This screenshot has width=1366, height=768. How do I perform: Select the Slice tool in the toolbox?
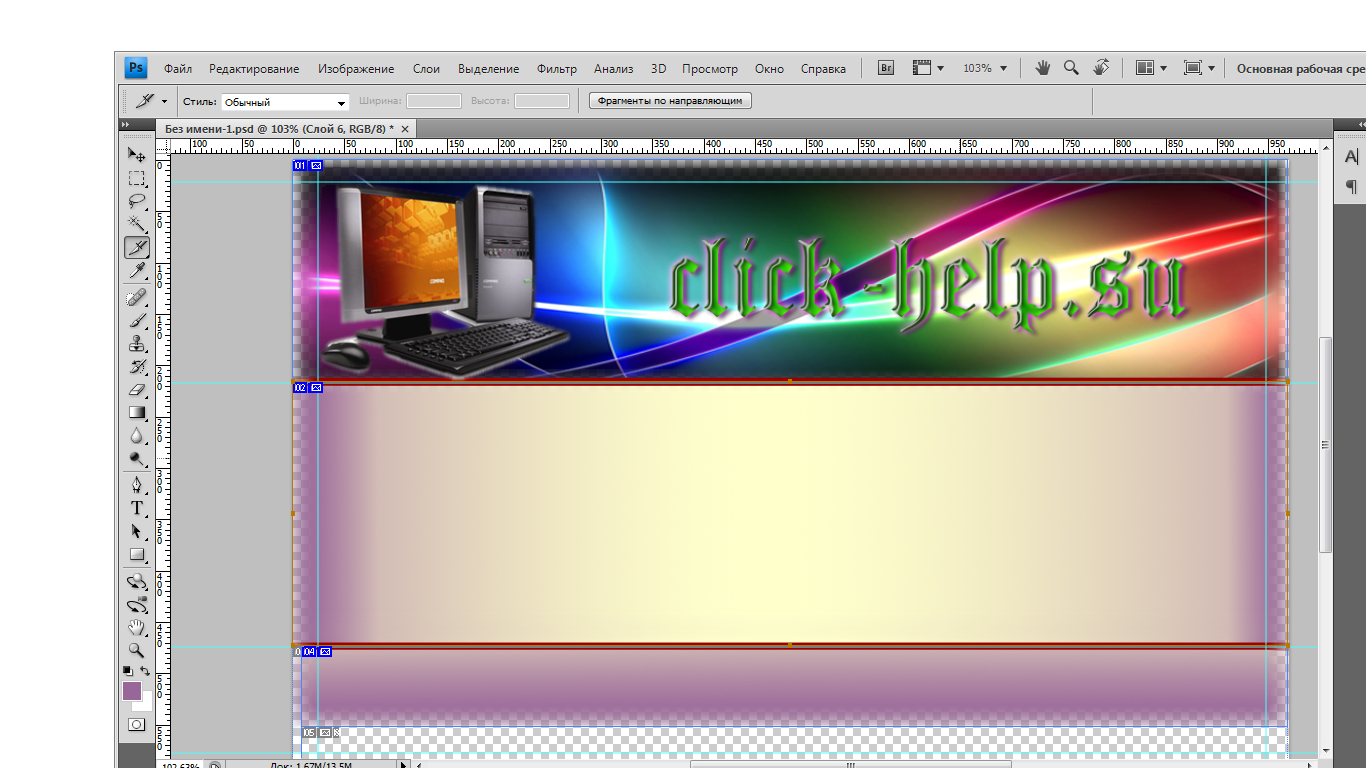[136, 247]
